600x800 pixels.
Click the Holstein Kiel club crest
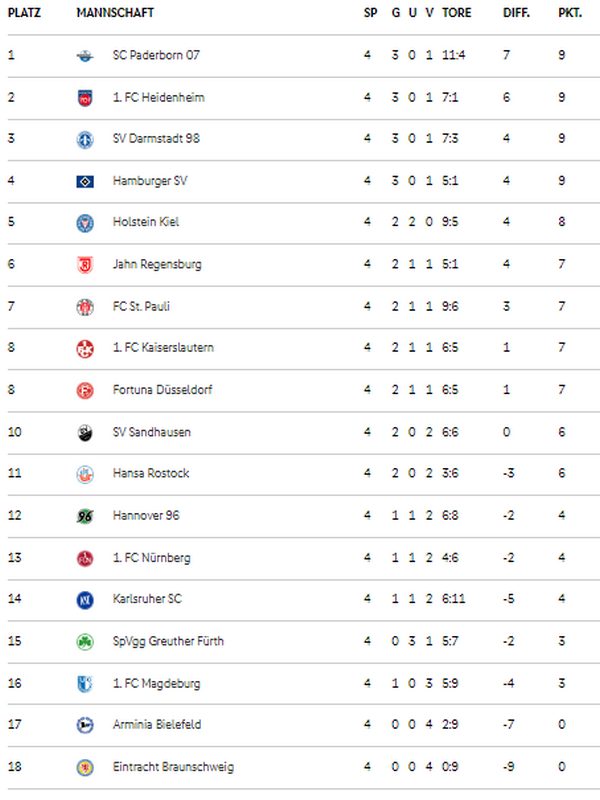85,222
